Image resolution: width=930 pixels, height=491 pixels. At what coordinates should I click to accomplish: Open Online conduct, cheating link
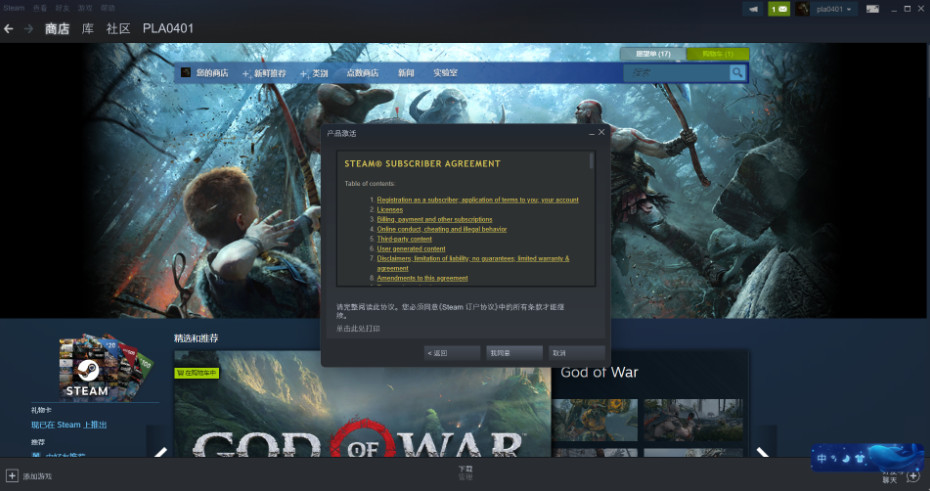coord(442,229)
